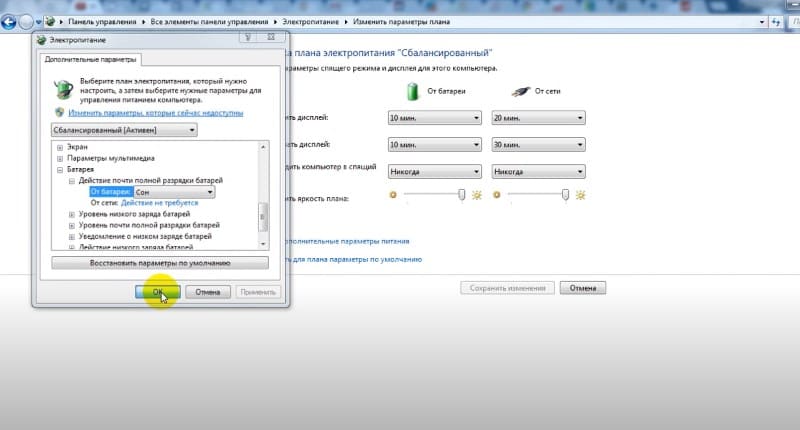This screenshot has width=800, height=430.
Task: Click the green battery icon
Action: pyautogui.click(x=411, y=91)
